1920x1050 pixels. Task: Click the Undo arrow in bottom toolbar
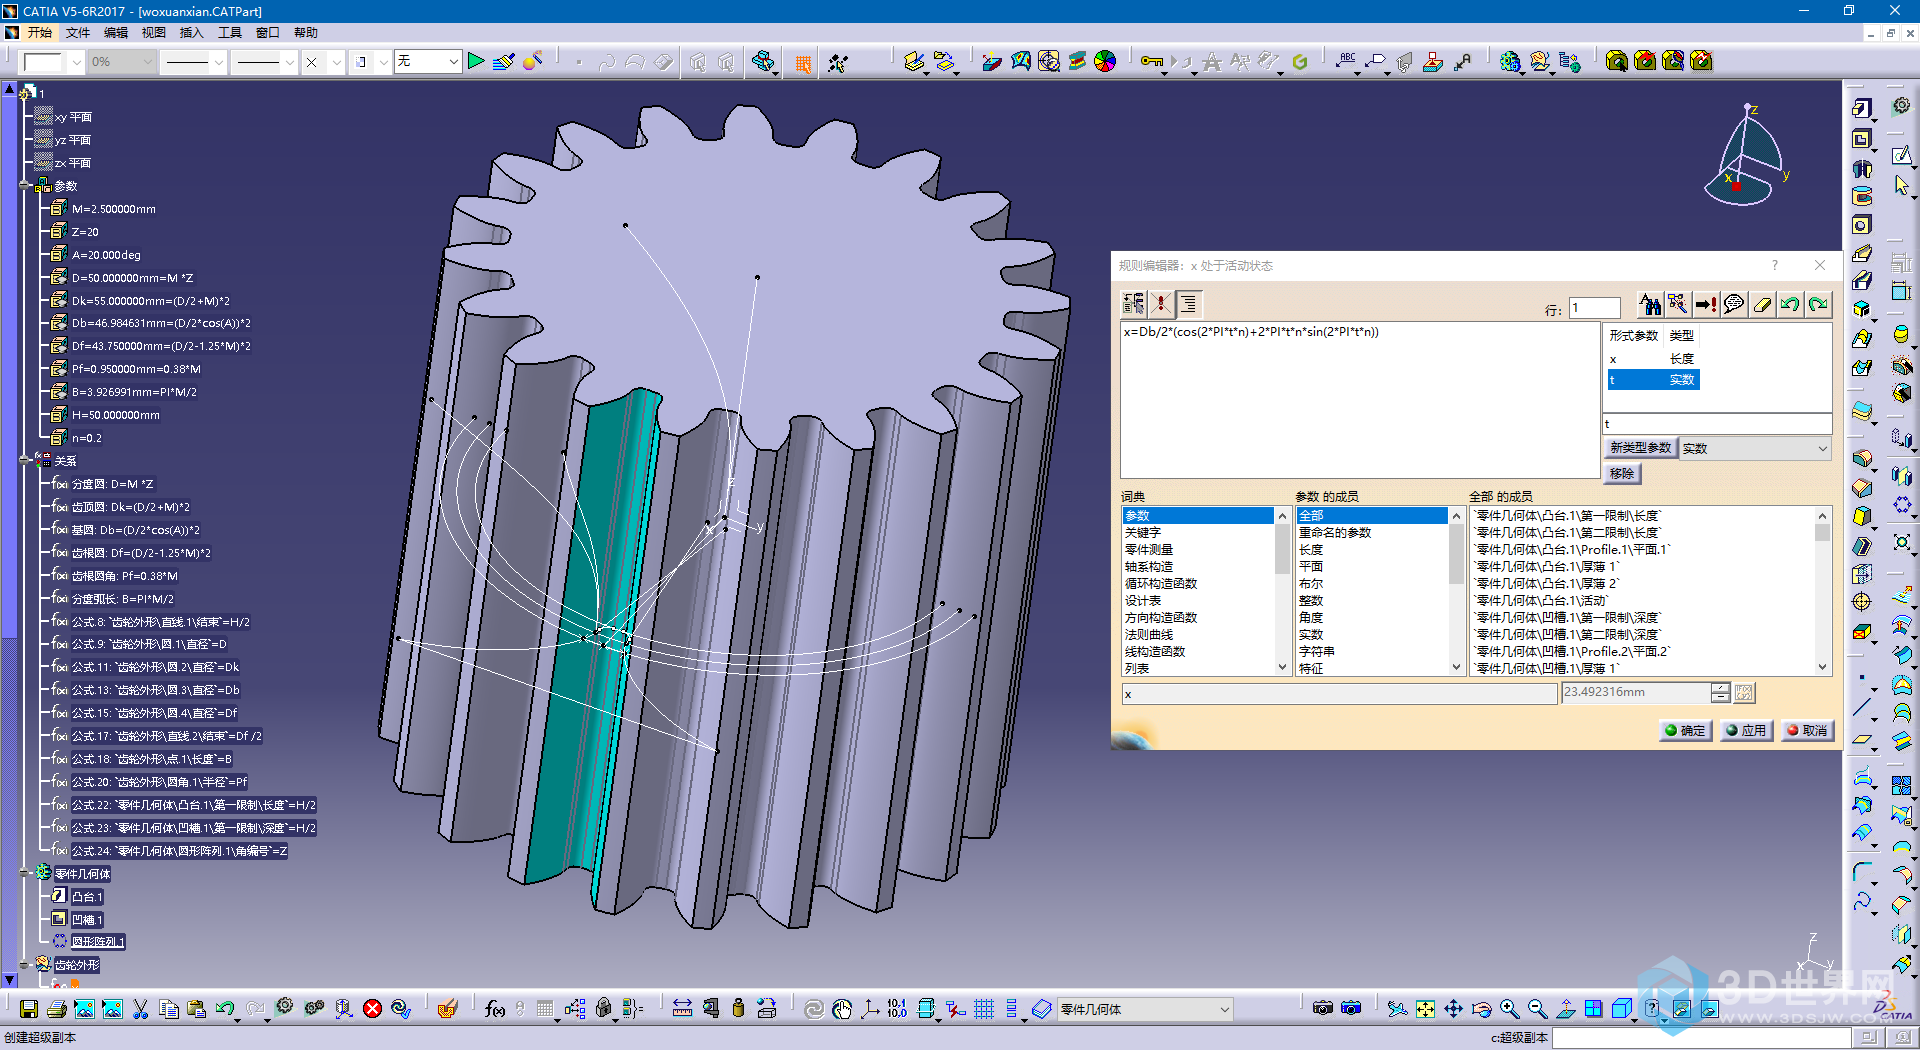(224, 1009)
